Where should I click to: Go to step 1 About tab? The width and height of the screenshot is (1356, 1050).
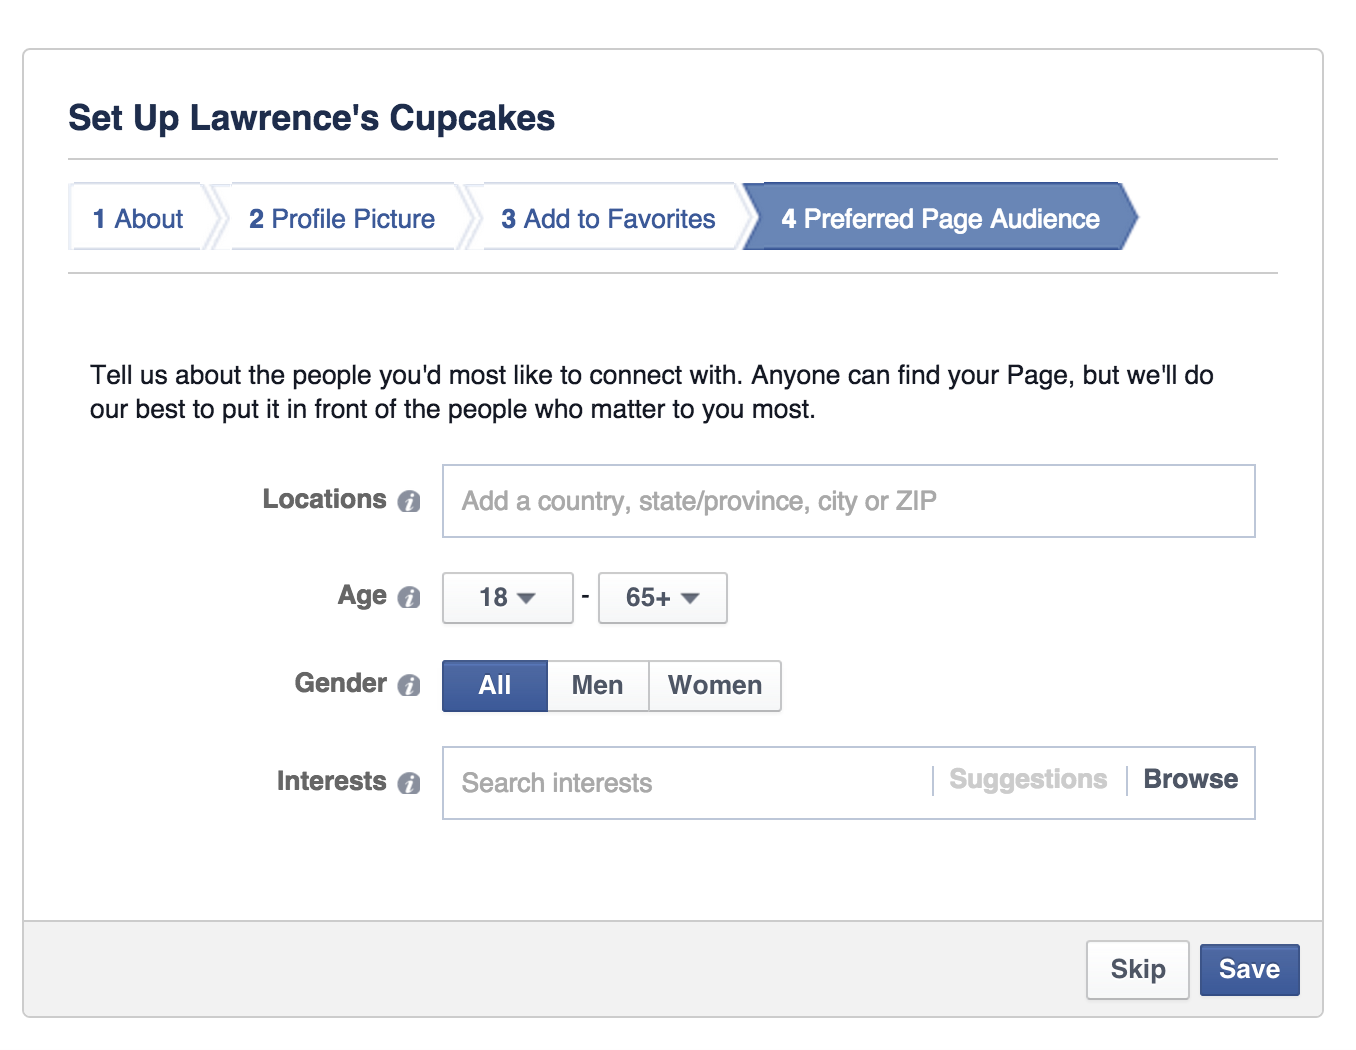139,217
